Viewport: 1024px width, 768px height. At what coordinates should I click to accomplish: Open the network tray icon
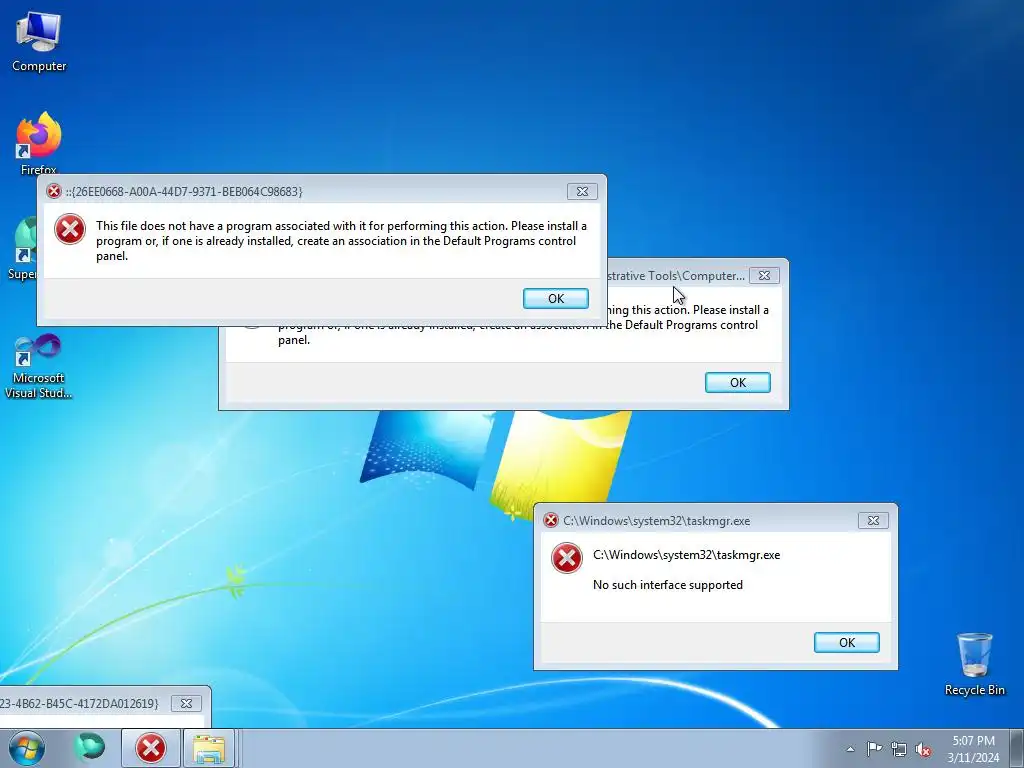coord(899,749)
